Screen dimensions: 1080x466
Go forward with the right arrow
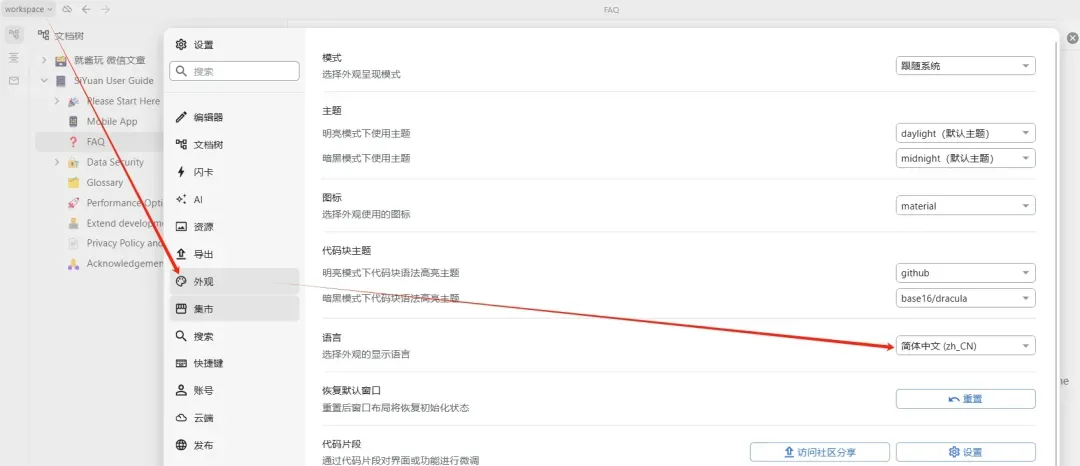pyautogui.click(x=105, y=9)
